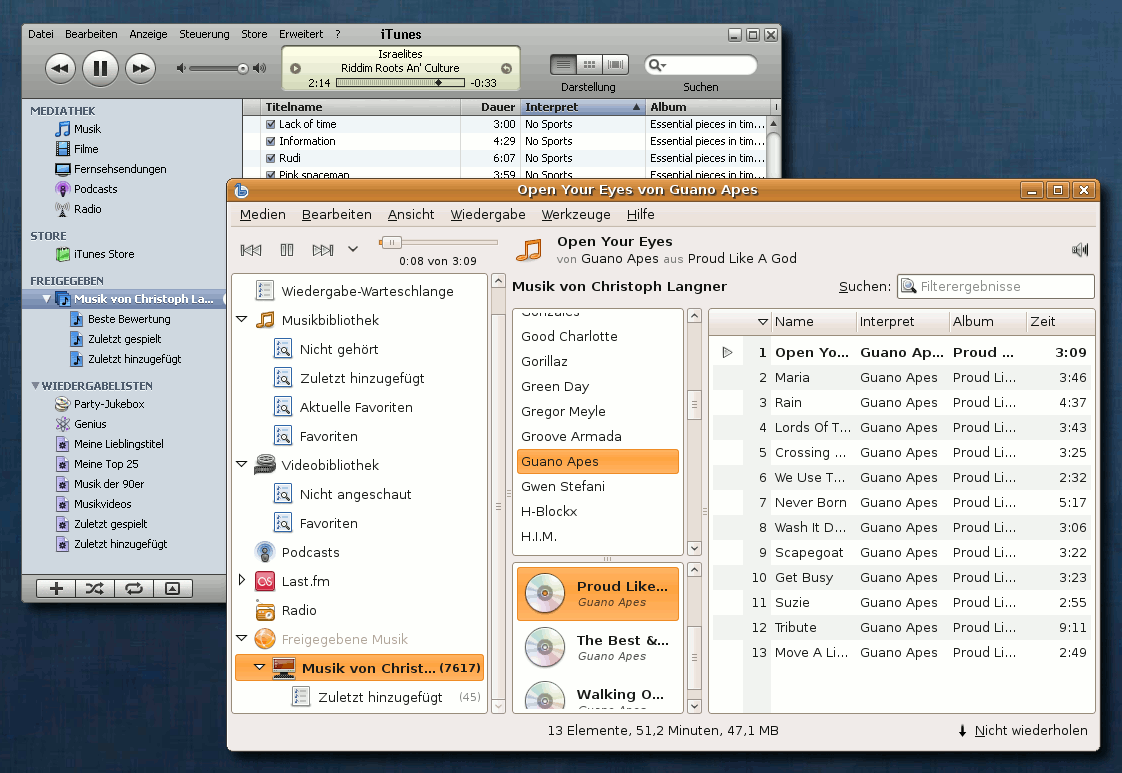Sort Banshee tracks by Zeit column
The width and height of the screenshot is (1122, 773).
(x=1060, y=322)
